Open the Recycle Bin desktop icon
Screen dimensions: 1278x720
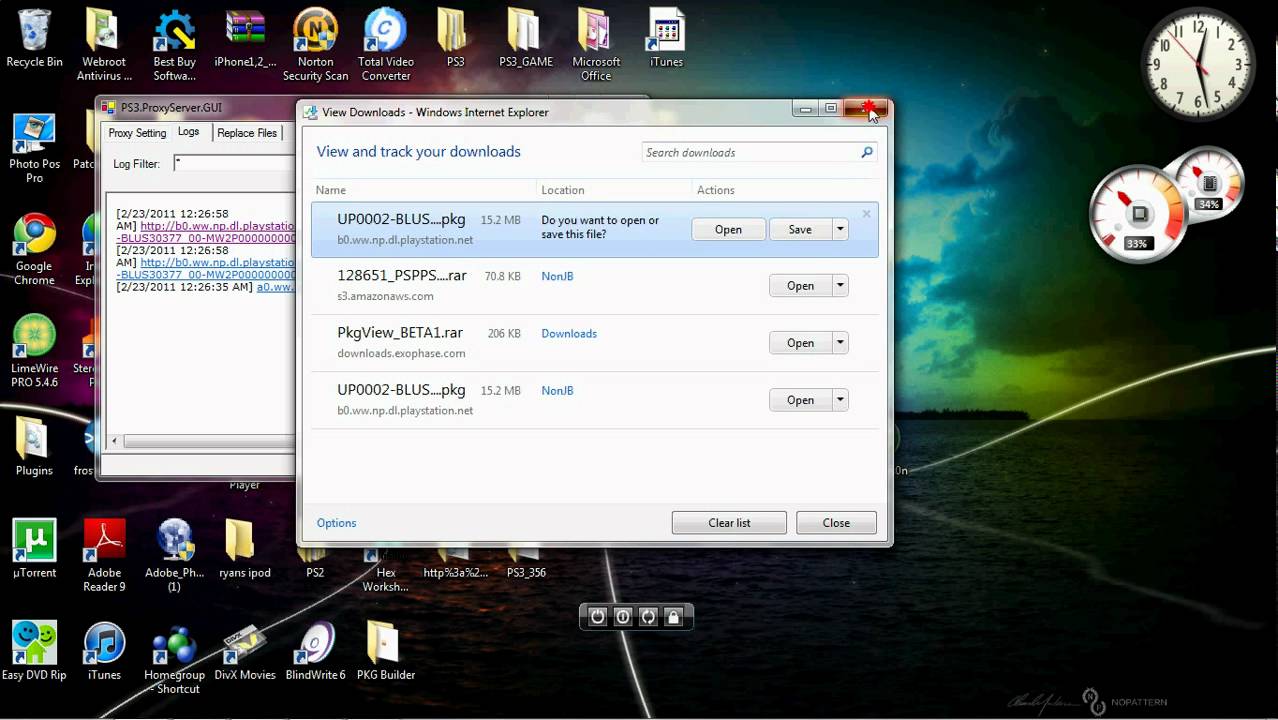(34, 38)
